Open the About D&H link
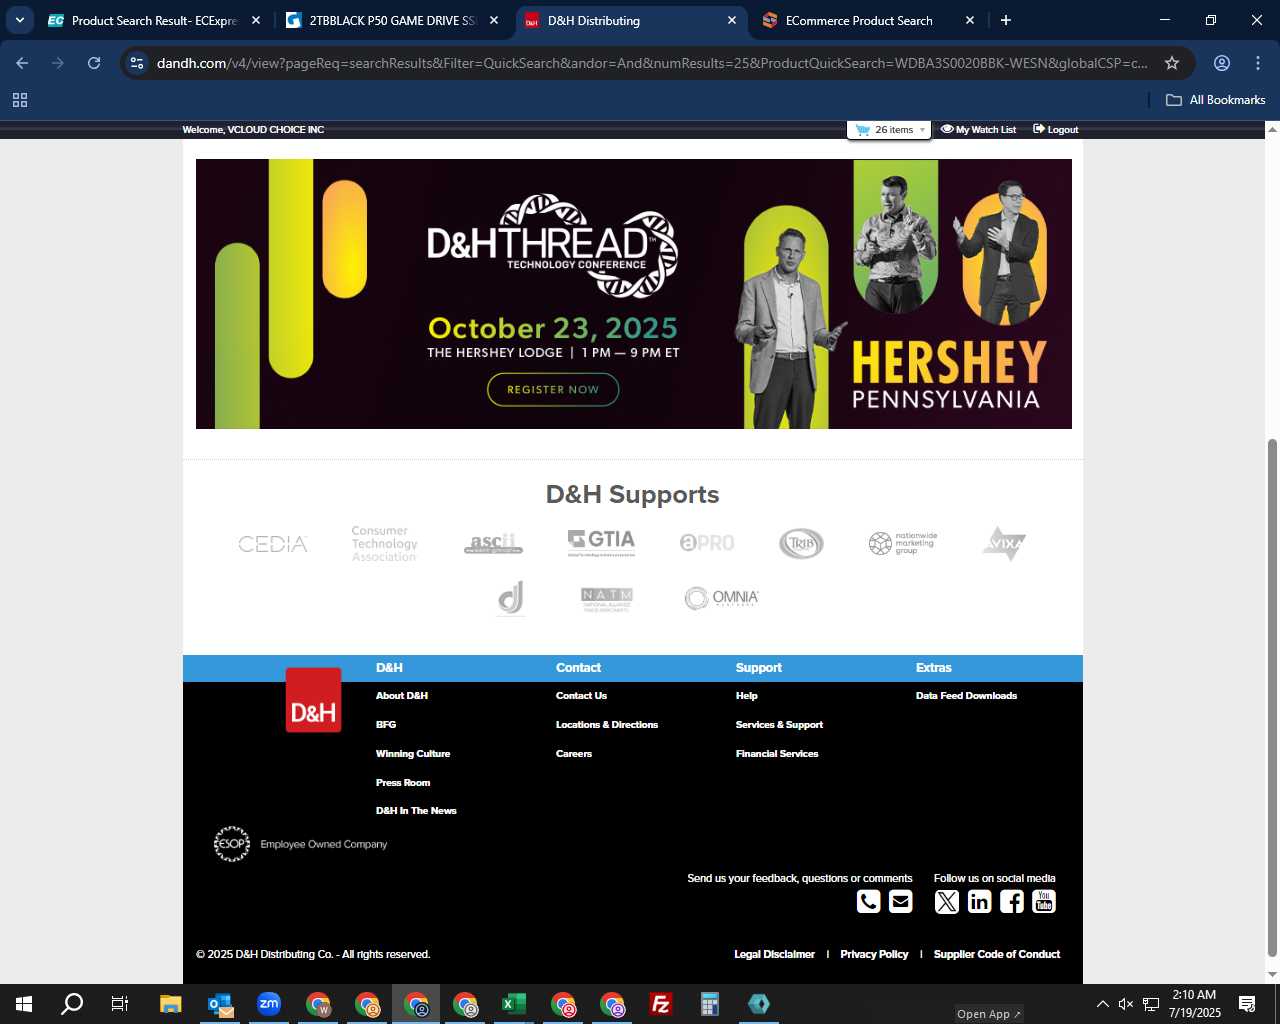The image size is (1280, 1024). point(402,696)
